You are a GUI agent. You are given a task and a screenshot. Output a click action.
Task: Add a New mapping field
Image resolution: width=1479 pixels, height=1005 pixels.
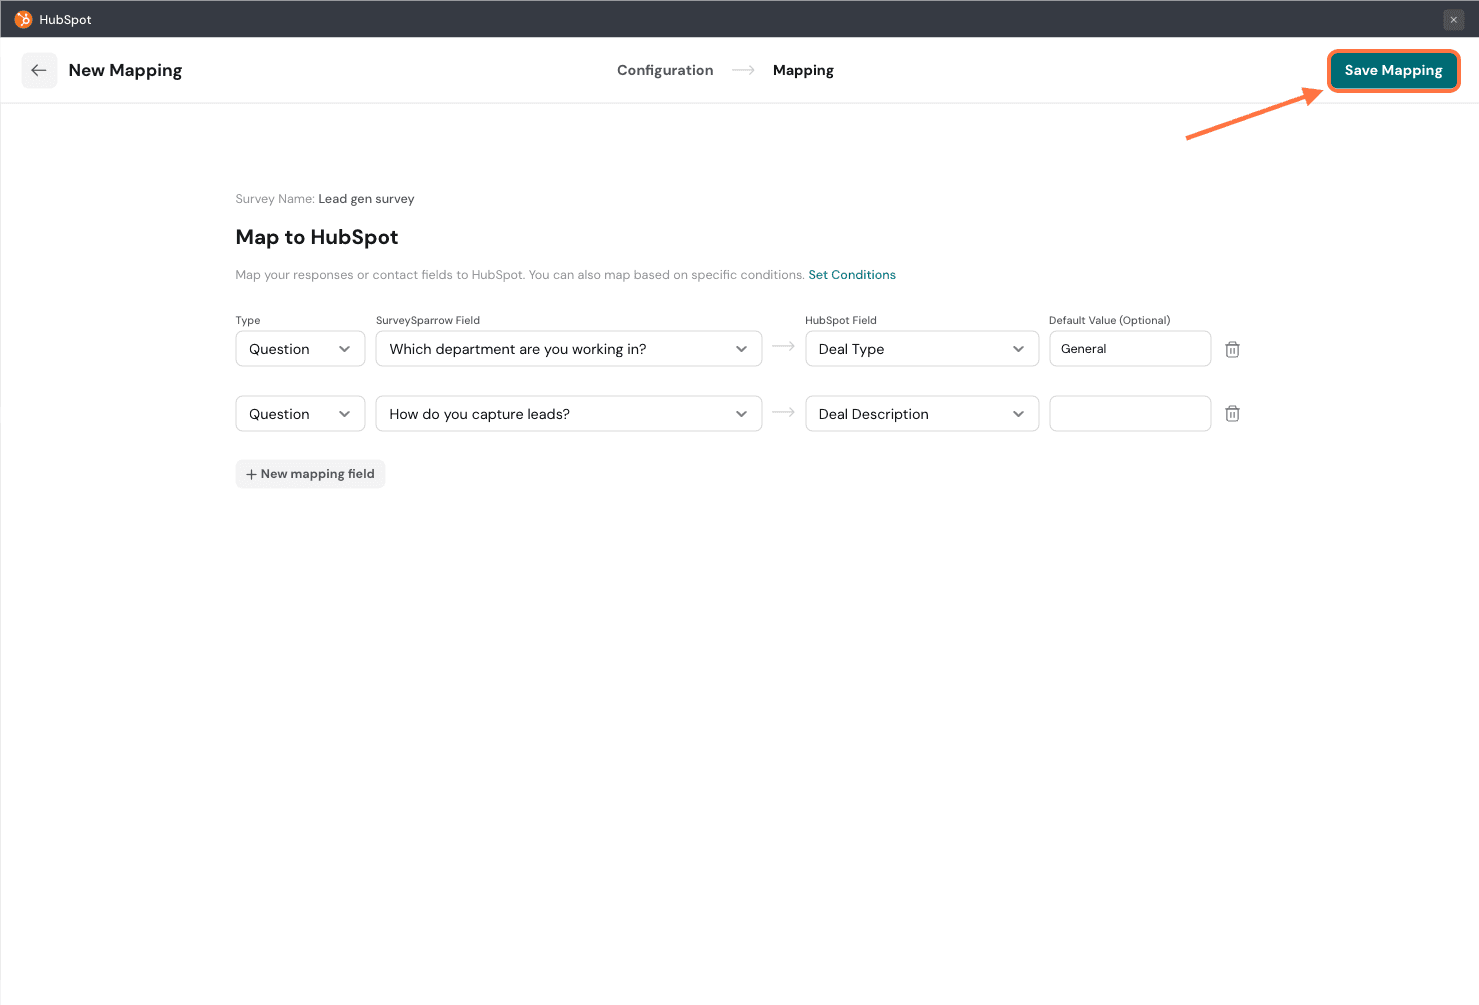click(310, 474)
